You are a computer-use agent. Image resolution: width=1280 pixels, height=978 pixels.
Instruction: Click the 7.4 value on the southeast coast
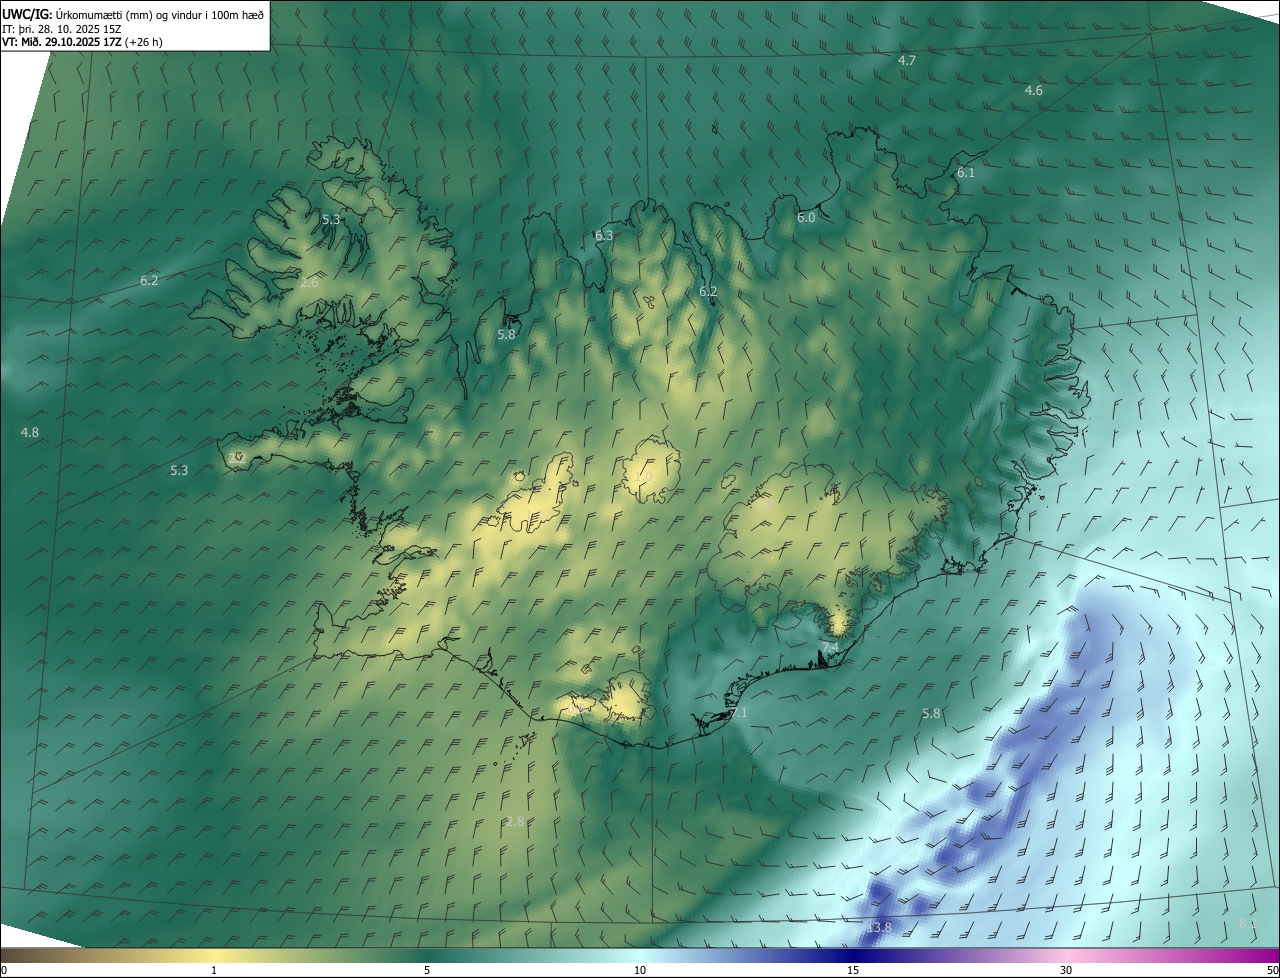point(830,649)
